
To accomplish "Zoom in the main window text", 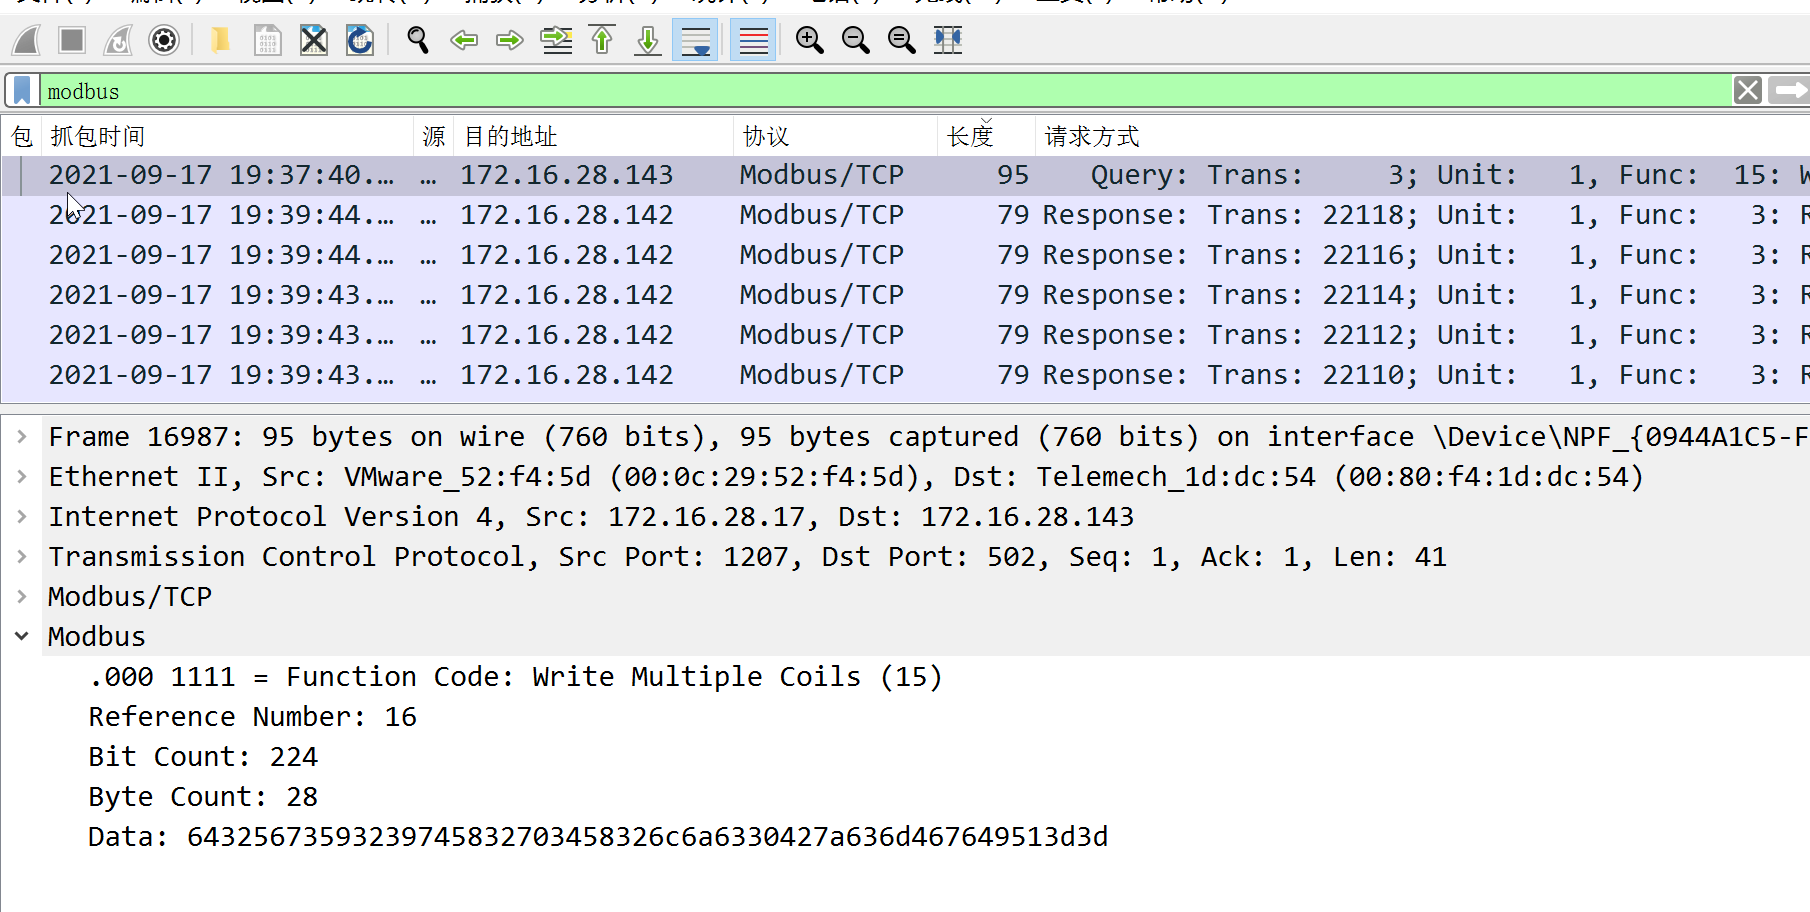I will (x=810, y=40).
